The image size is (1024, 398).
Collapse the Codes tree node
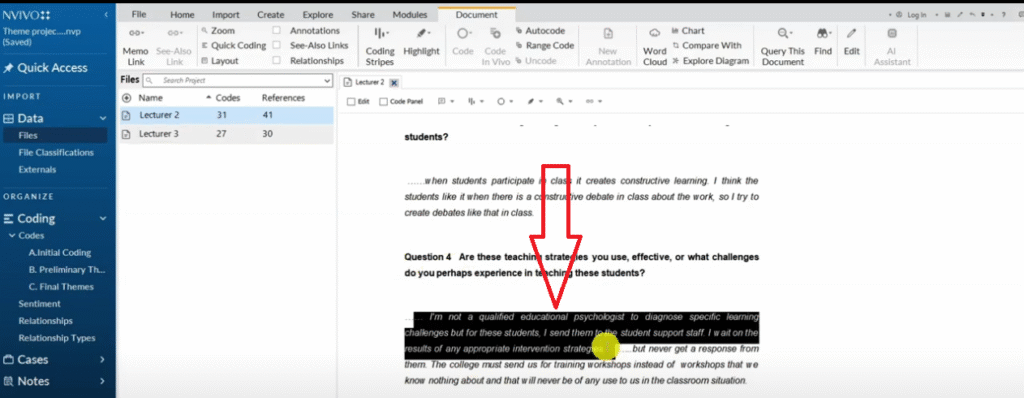click(12, 236)
